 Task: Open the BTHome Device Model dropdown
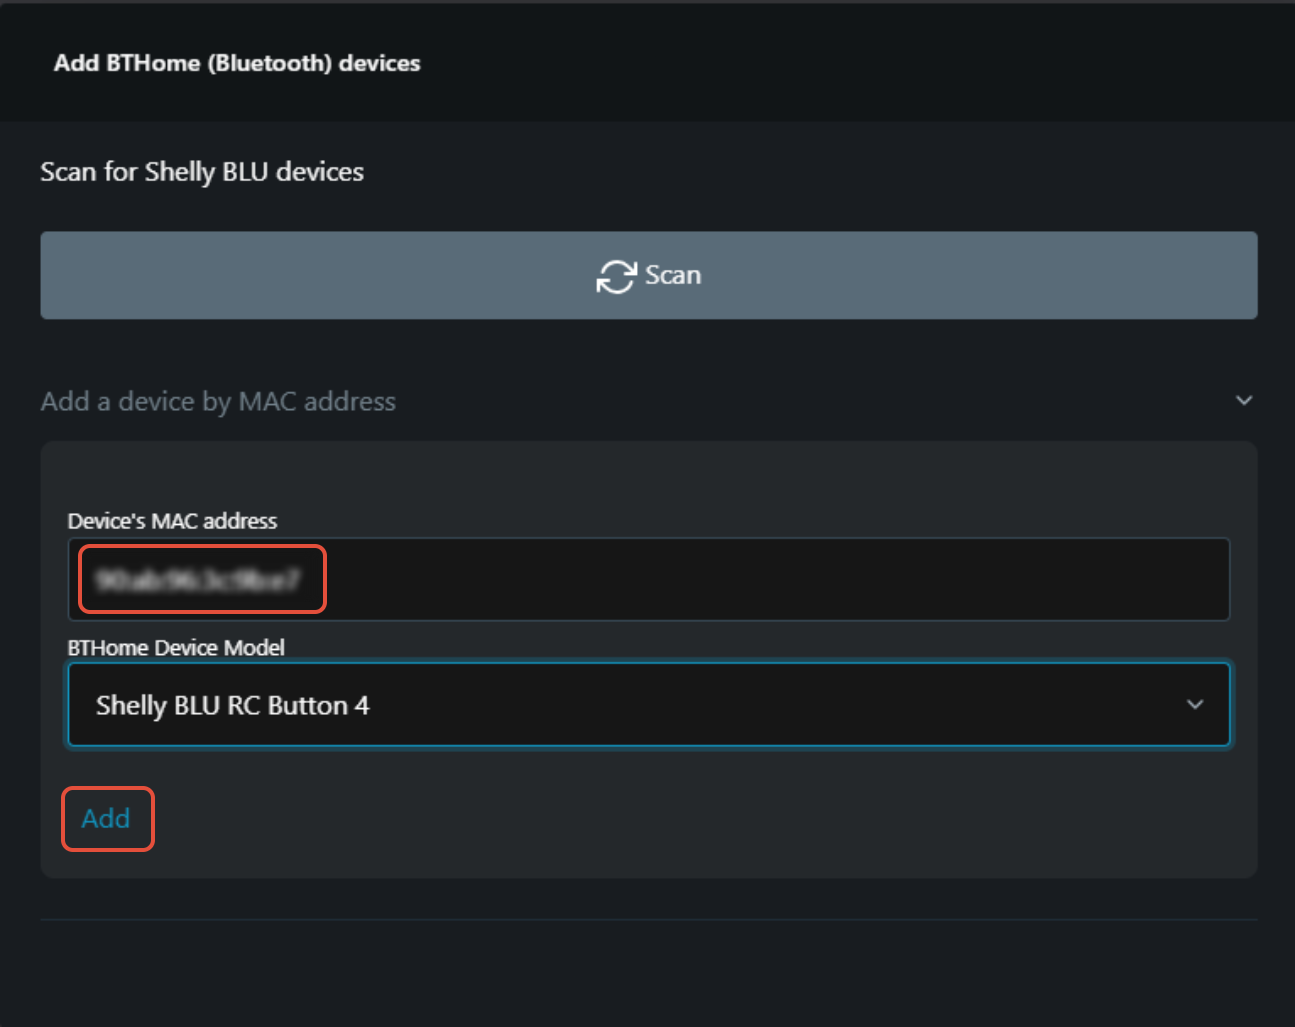(648, 705)
